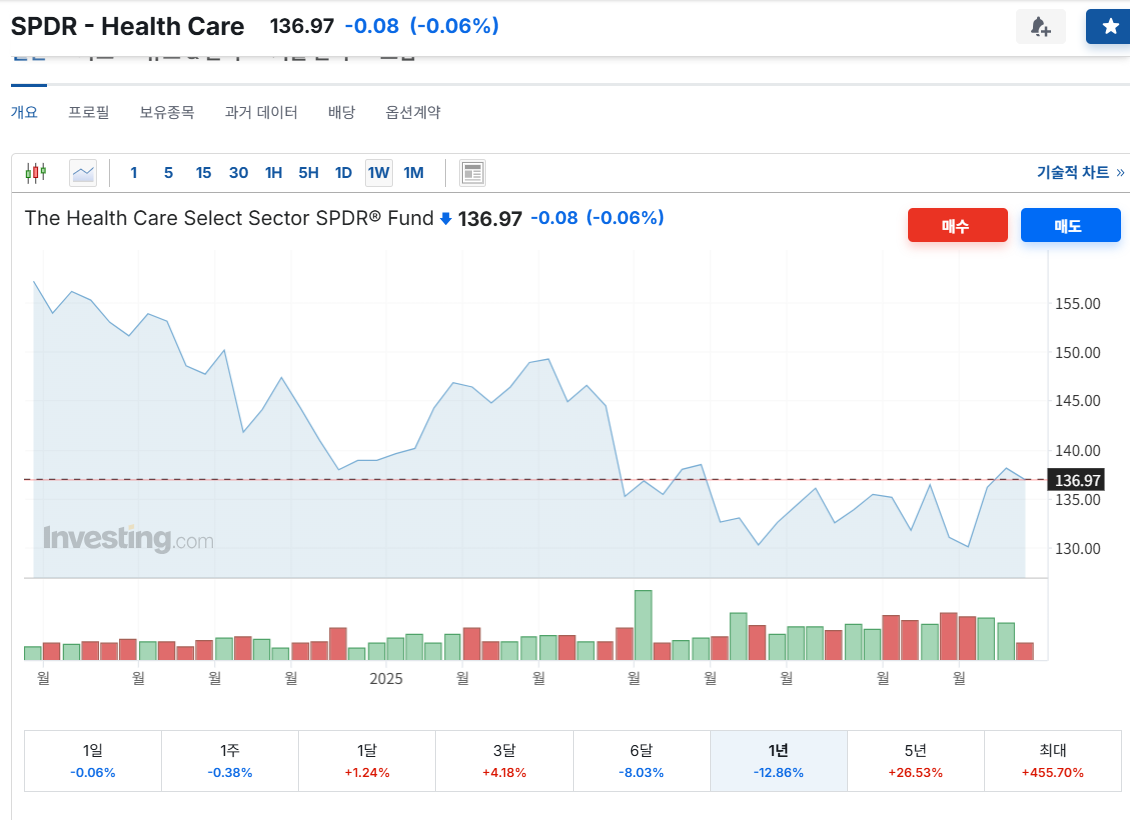The height and width of the screenshot is (820, 1130).
Task: Add to watchlist with star button
Action: pyautogui.click(x=1110, y=27)
